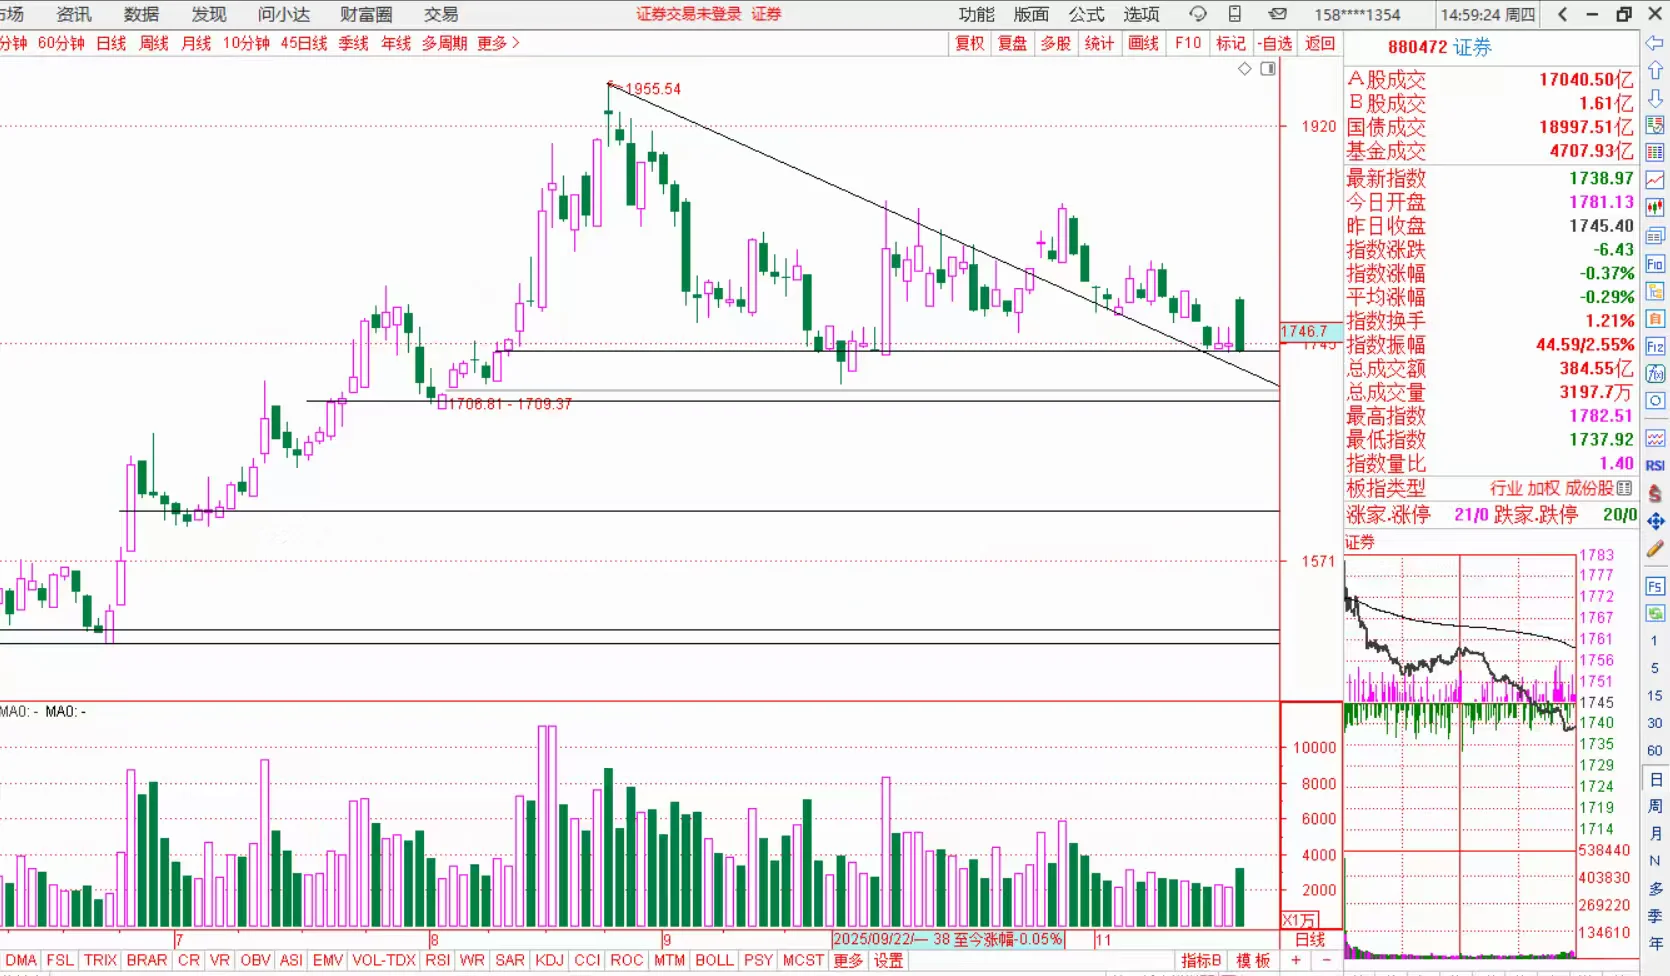The image size is (1670, 976).
Task: Click the -自选 remove from watchlist button
Action: (x=1275, y=43)
